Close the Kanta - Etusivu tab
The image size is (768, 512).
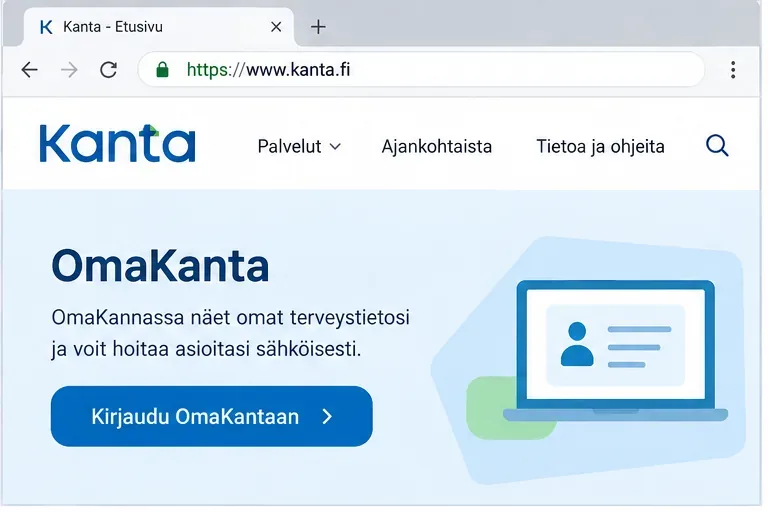tap(276, 27)
